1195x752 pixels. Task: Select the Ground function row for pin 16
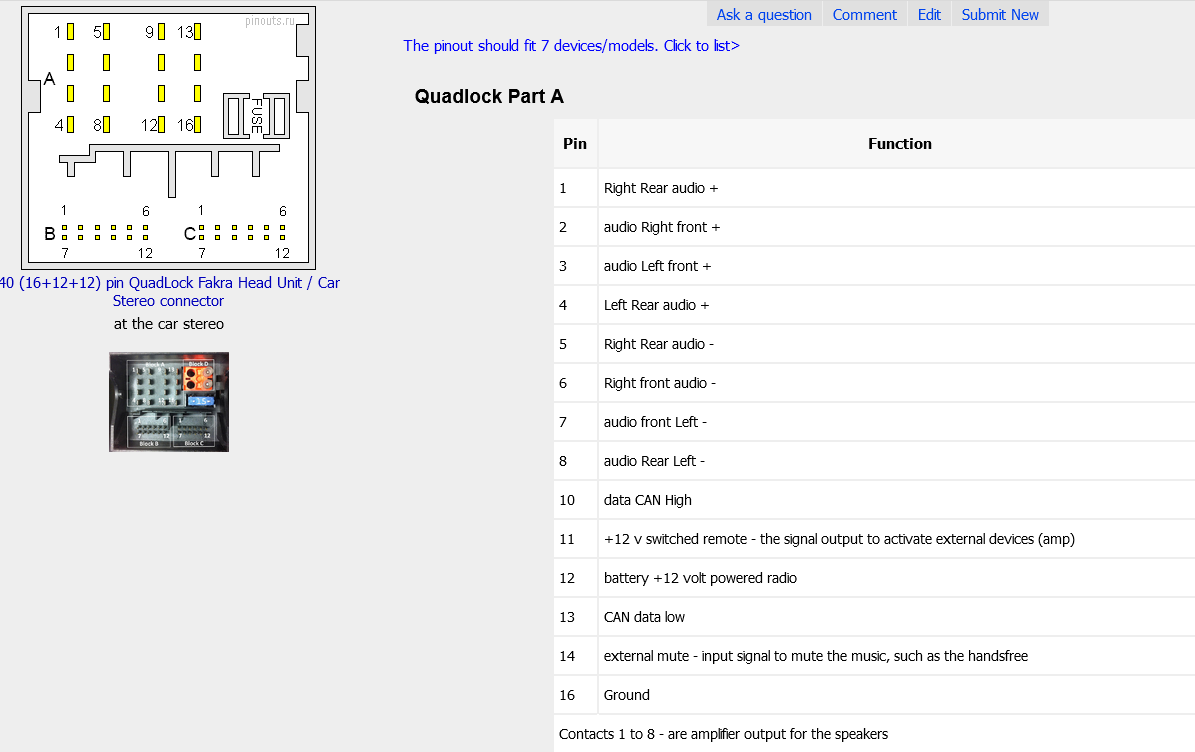click(626, 695)
